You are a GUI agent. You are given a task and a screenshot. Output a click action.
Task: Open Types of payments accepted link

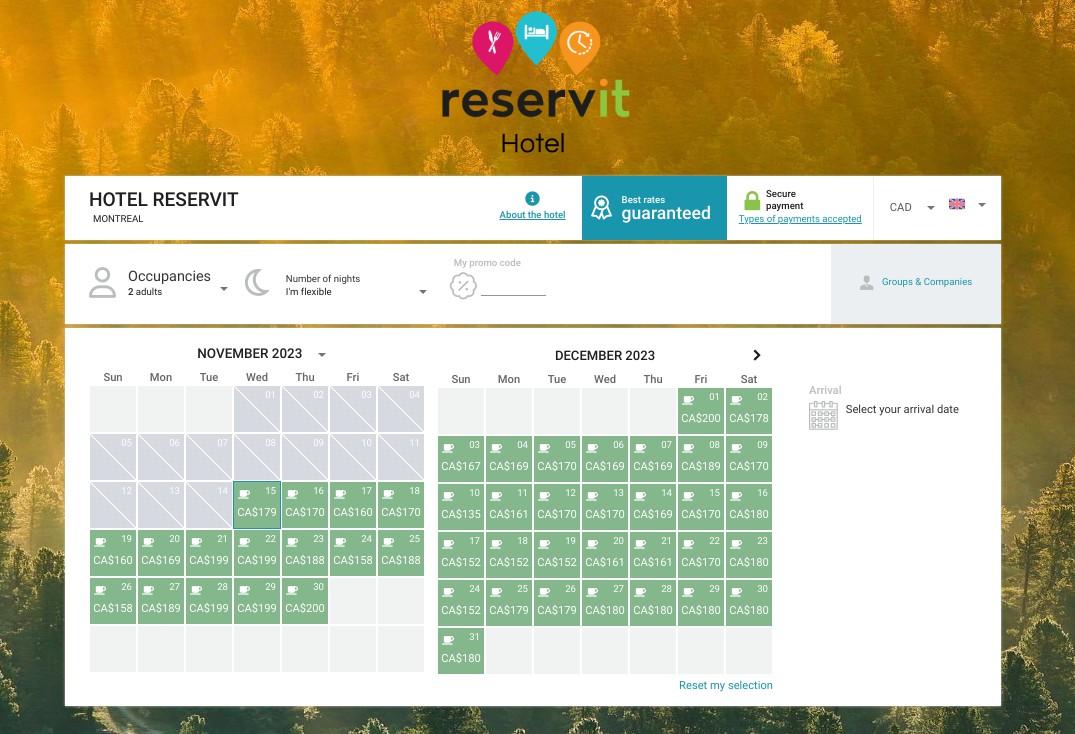[799, 219]
